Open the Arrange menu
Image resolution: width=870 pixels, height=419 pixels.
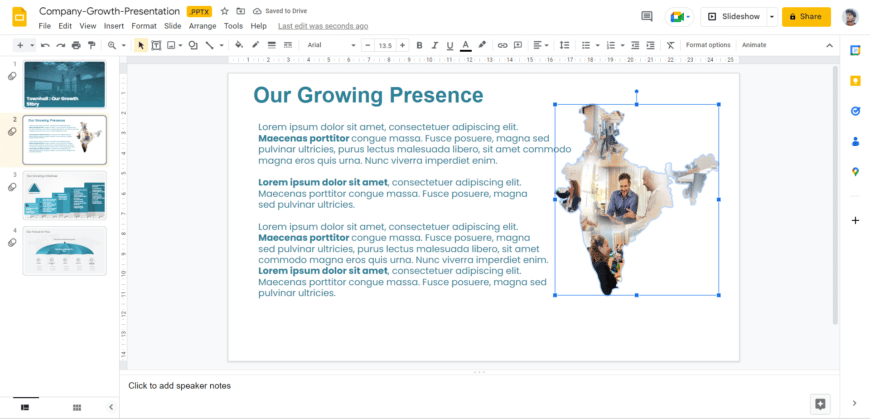tap(203, 26)
